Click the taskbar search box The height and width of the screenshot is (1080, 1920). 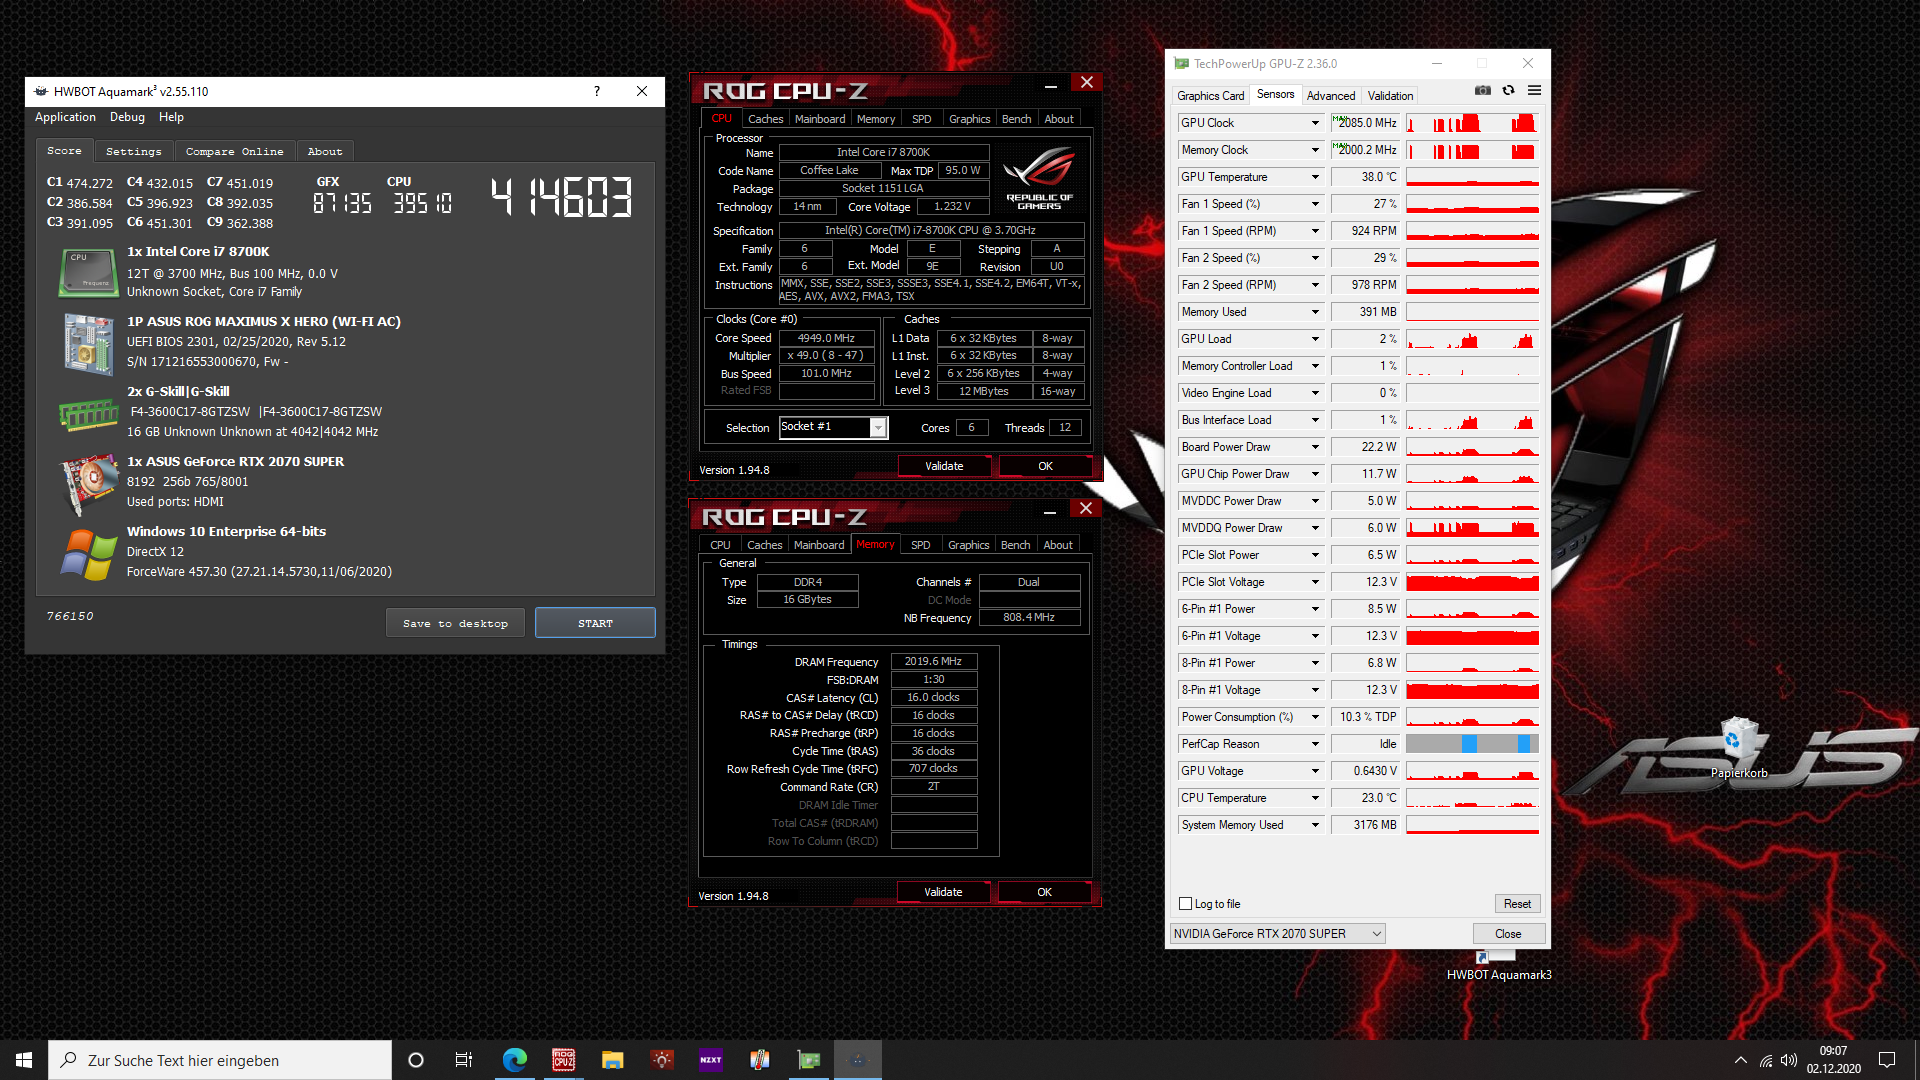[x=220, y=1060]
